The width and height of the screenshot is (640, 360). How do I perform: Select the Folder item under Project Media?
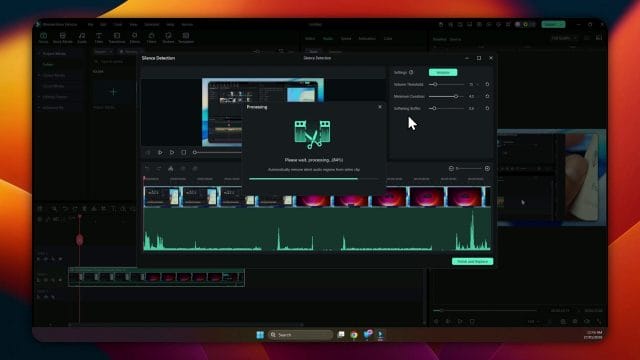[x=48, y=64]
